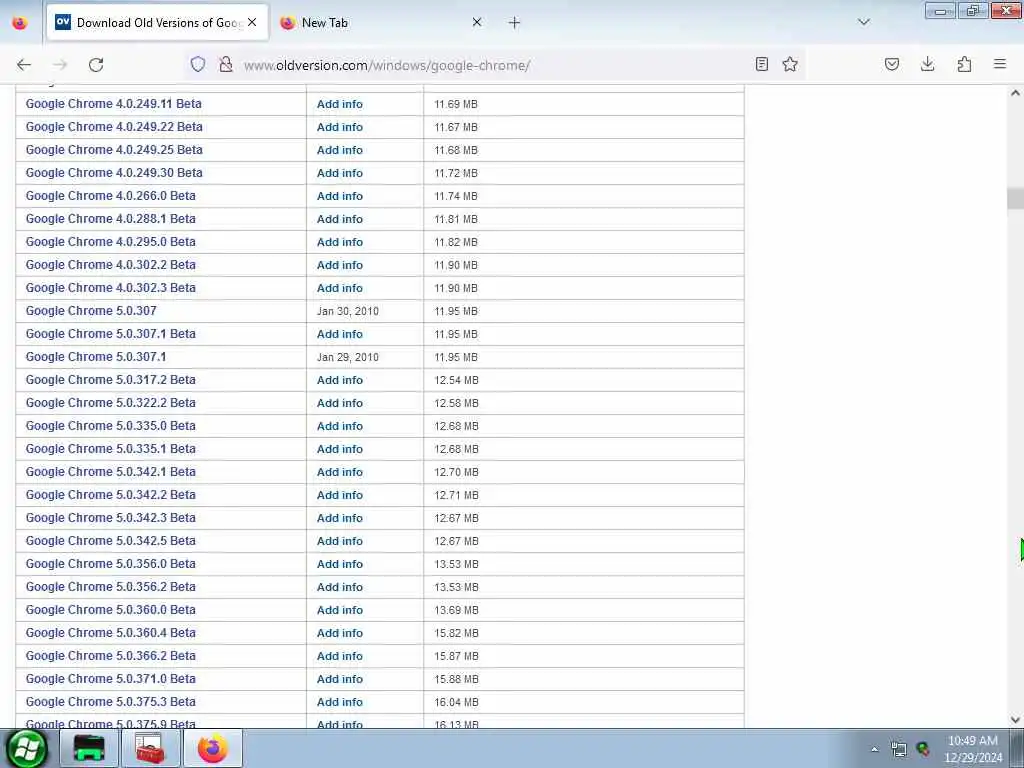Open Firefox from the taskbar
The height and width of the screenshot is (768, 1024).
coord(213,748)
